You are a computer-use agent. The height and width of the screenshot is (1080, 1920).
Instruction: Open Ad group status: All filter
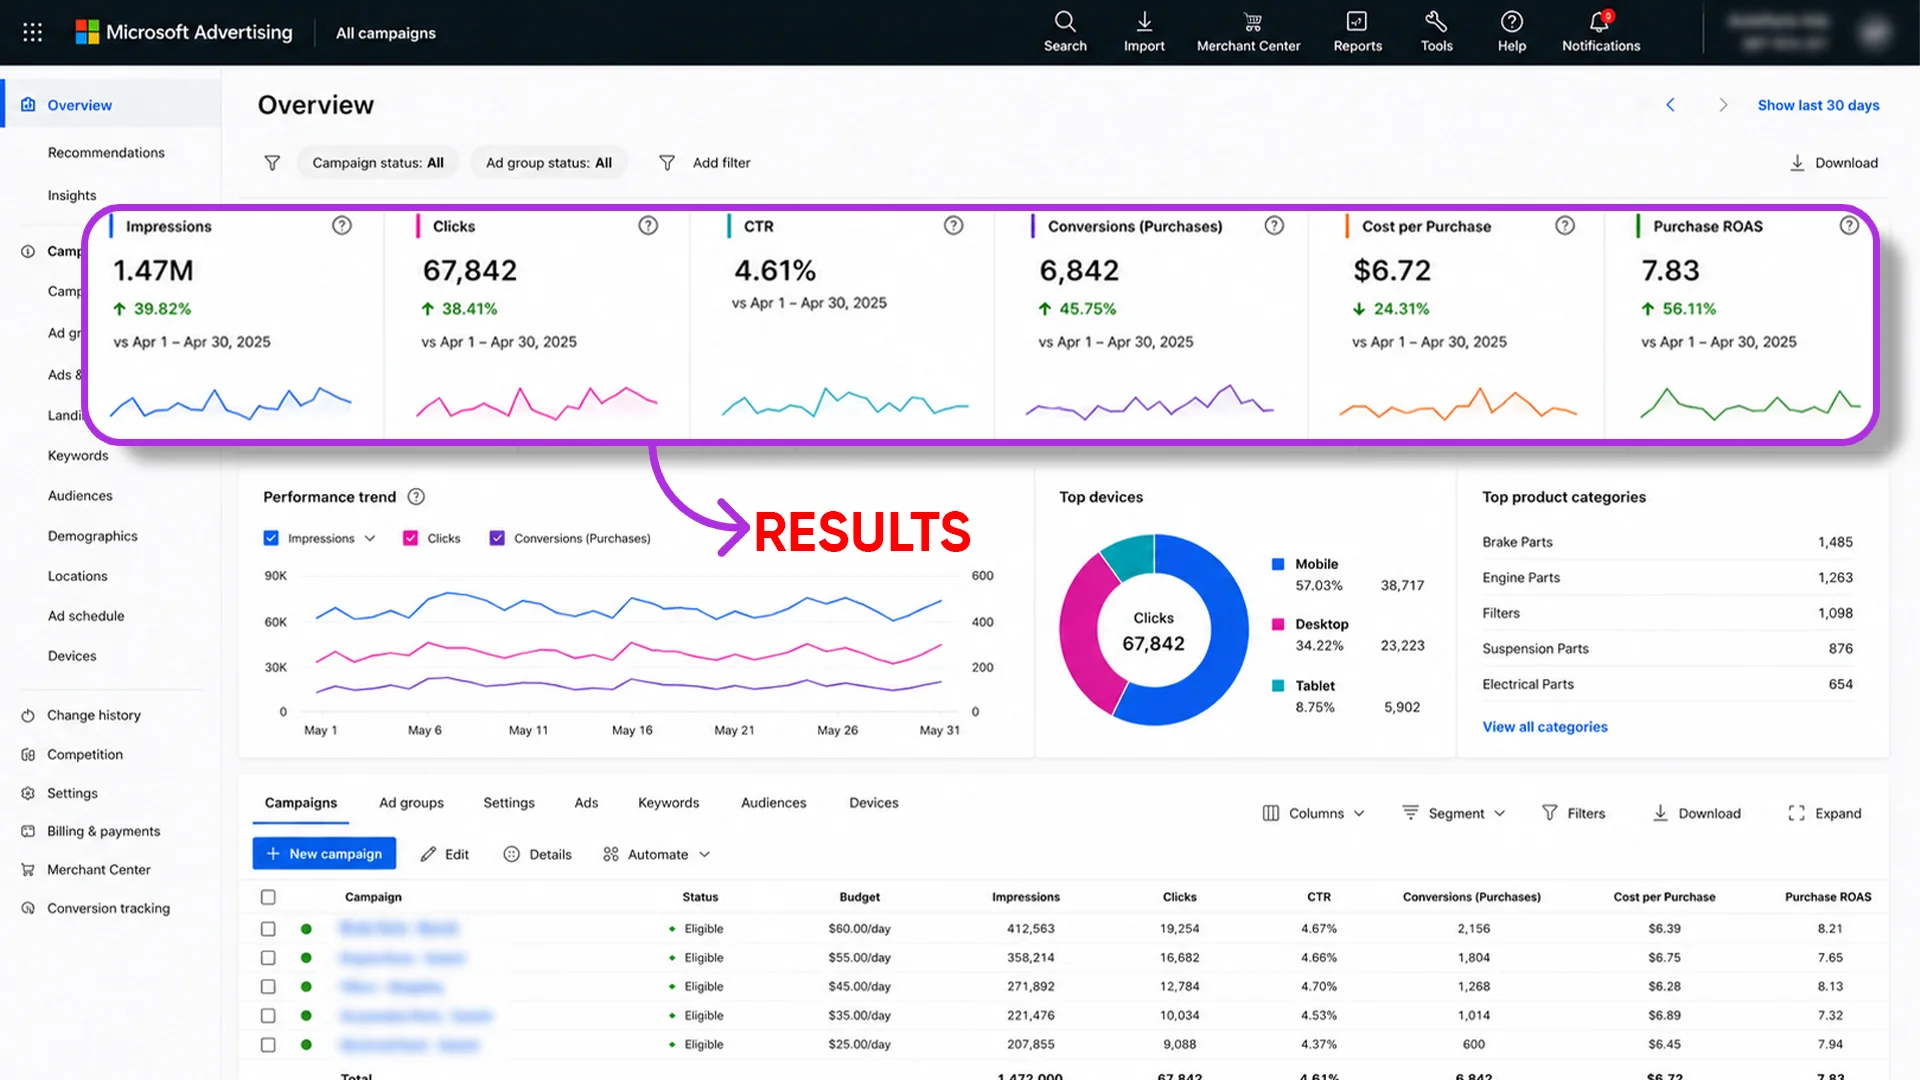549,163
